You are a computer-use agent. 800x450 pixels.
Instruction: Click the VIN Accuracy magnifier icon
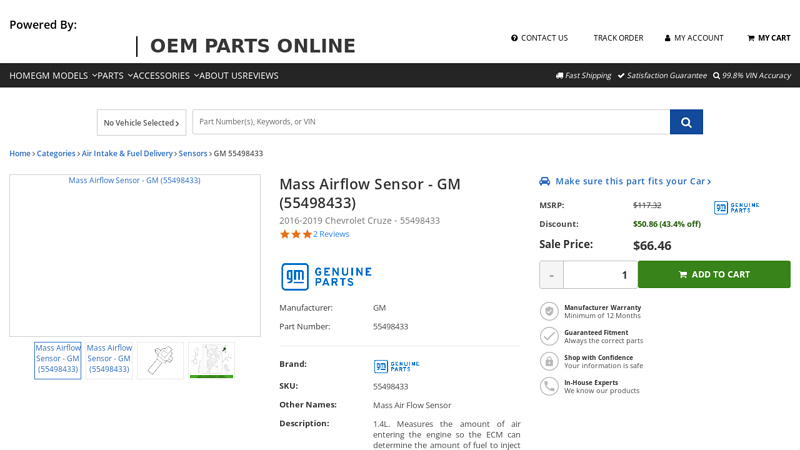pos(716,76)
